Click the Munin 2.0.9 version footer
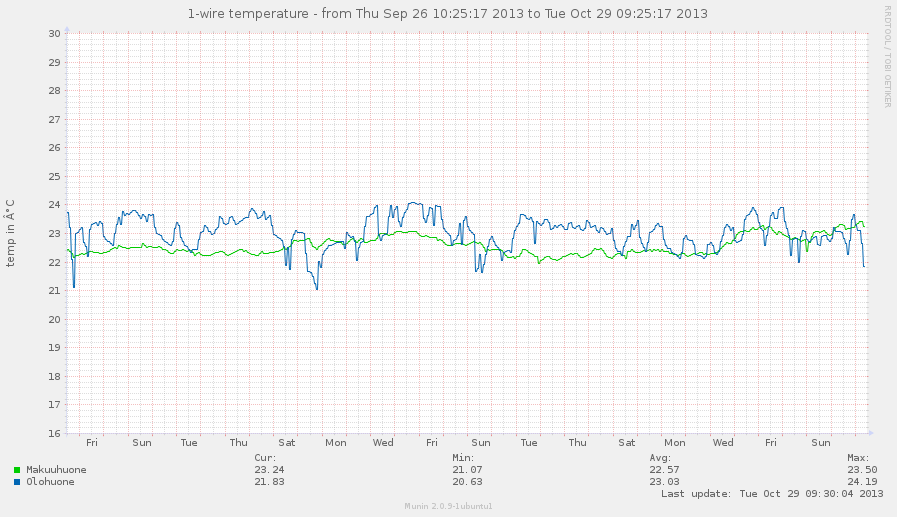This screenshot has height=517, width=897. (448, 507)
